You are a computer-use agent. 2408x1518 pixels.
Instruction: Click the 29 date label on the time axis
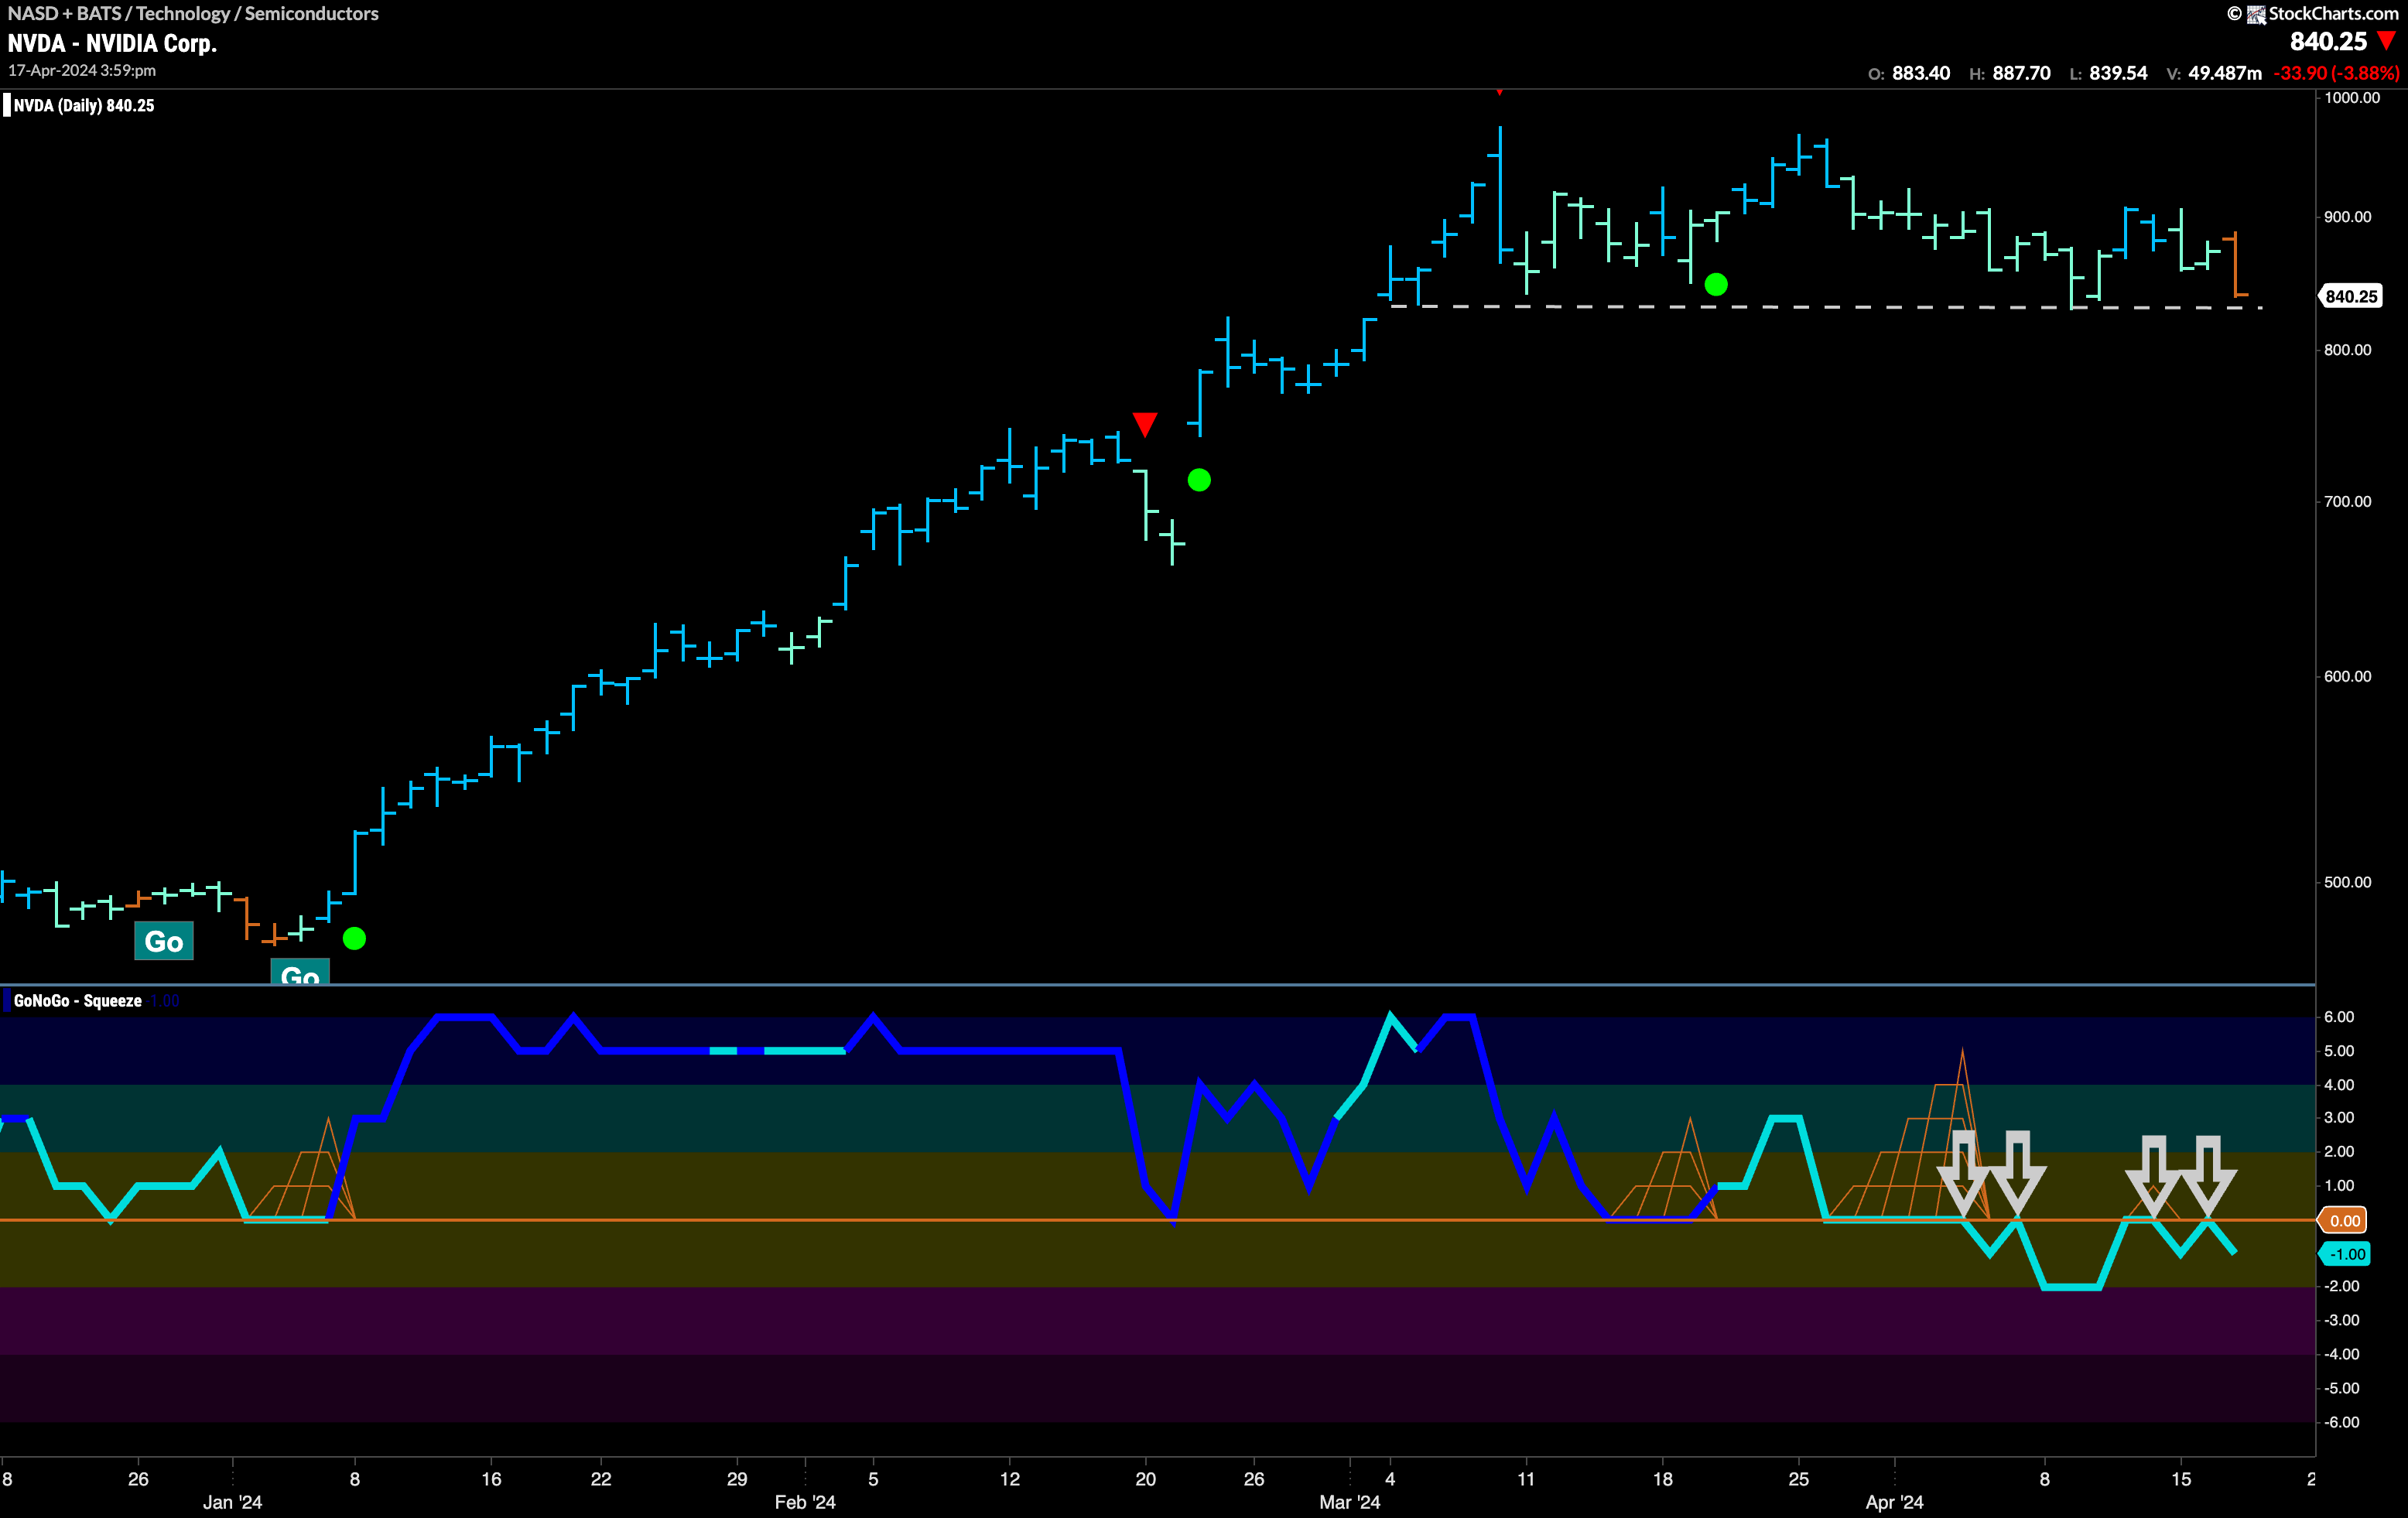737,1478
